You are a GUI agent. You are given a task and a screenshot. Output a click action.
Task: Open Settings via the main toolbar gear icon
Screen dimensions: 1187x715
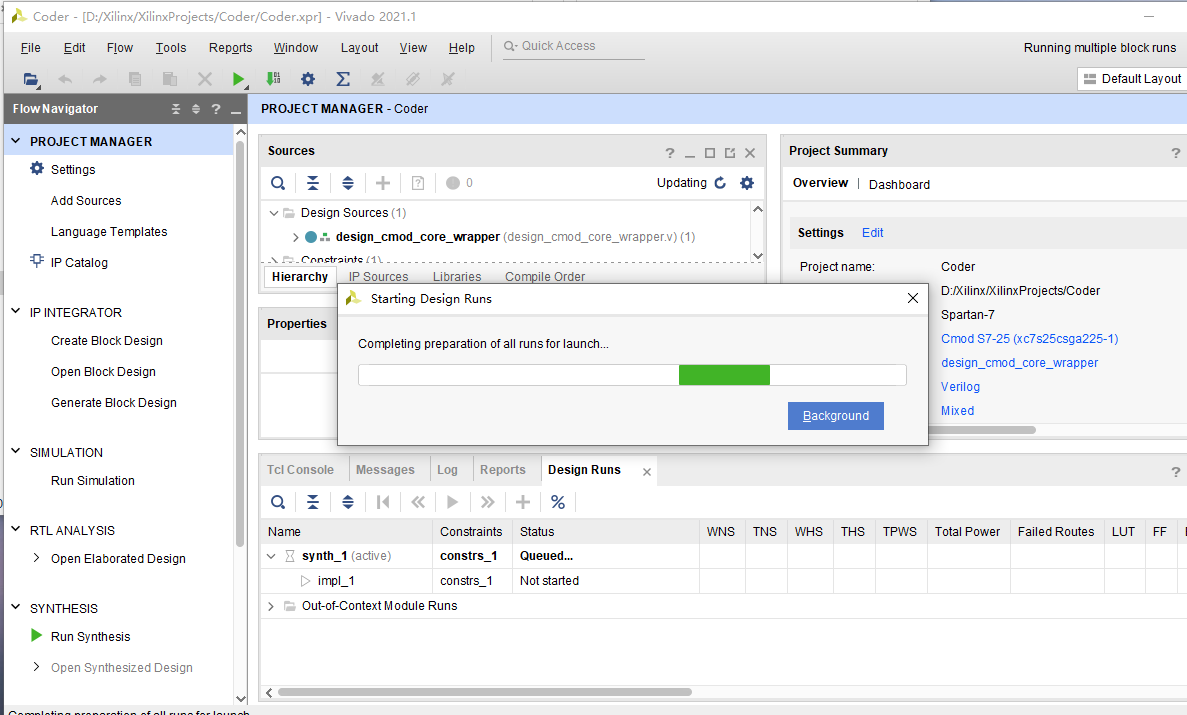[x=308, y=79]
